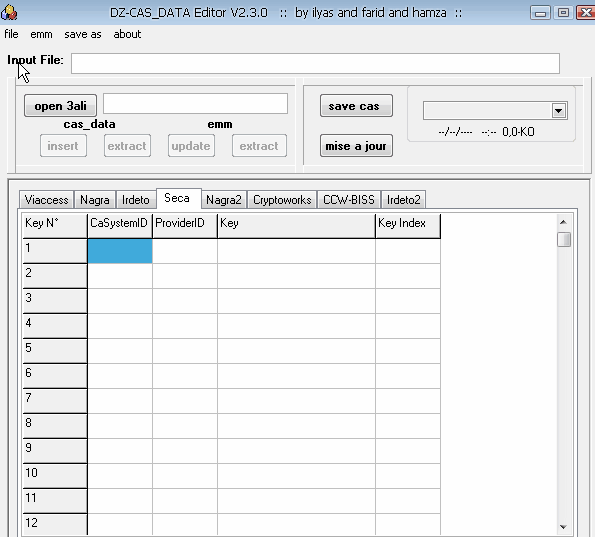Switch to the Cryptoworks tab
This screenshot has height=537, width=595.
pos(282,200)
